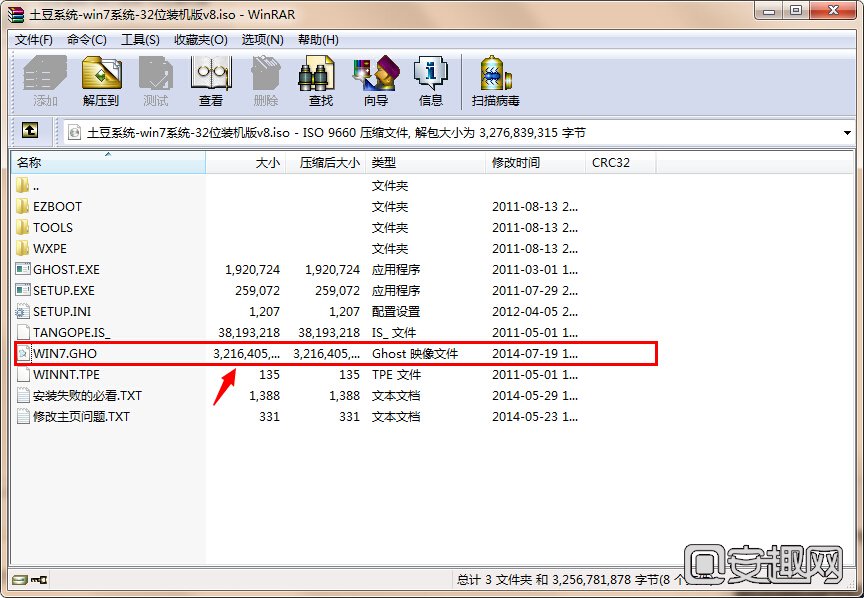Select the EZBOOT folder
864x598 pixels.
click(57, 207)
